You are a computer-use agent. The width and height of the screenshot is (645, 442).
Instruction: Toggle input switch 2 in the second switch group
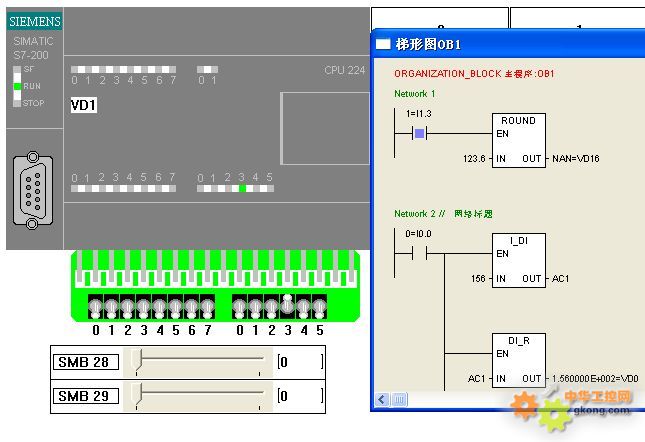click(271, 308)
